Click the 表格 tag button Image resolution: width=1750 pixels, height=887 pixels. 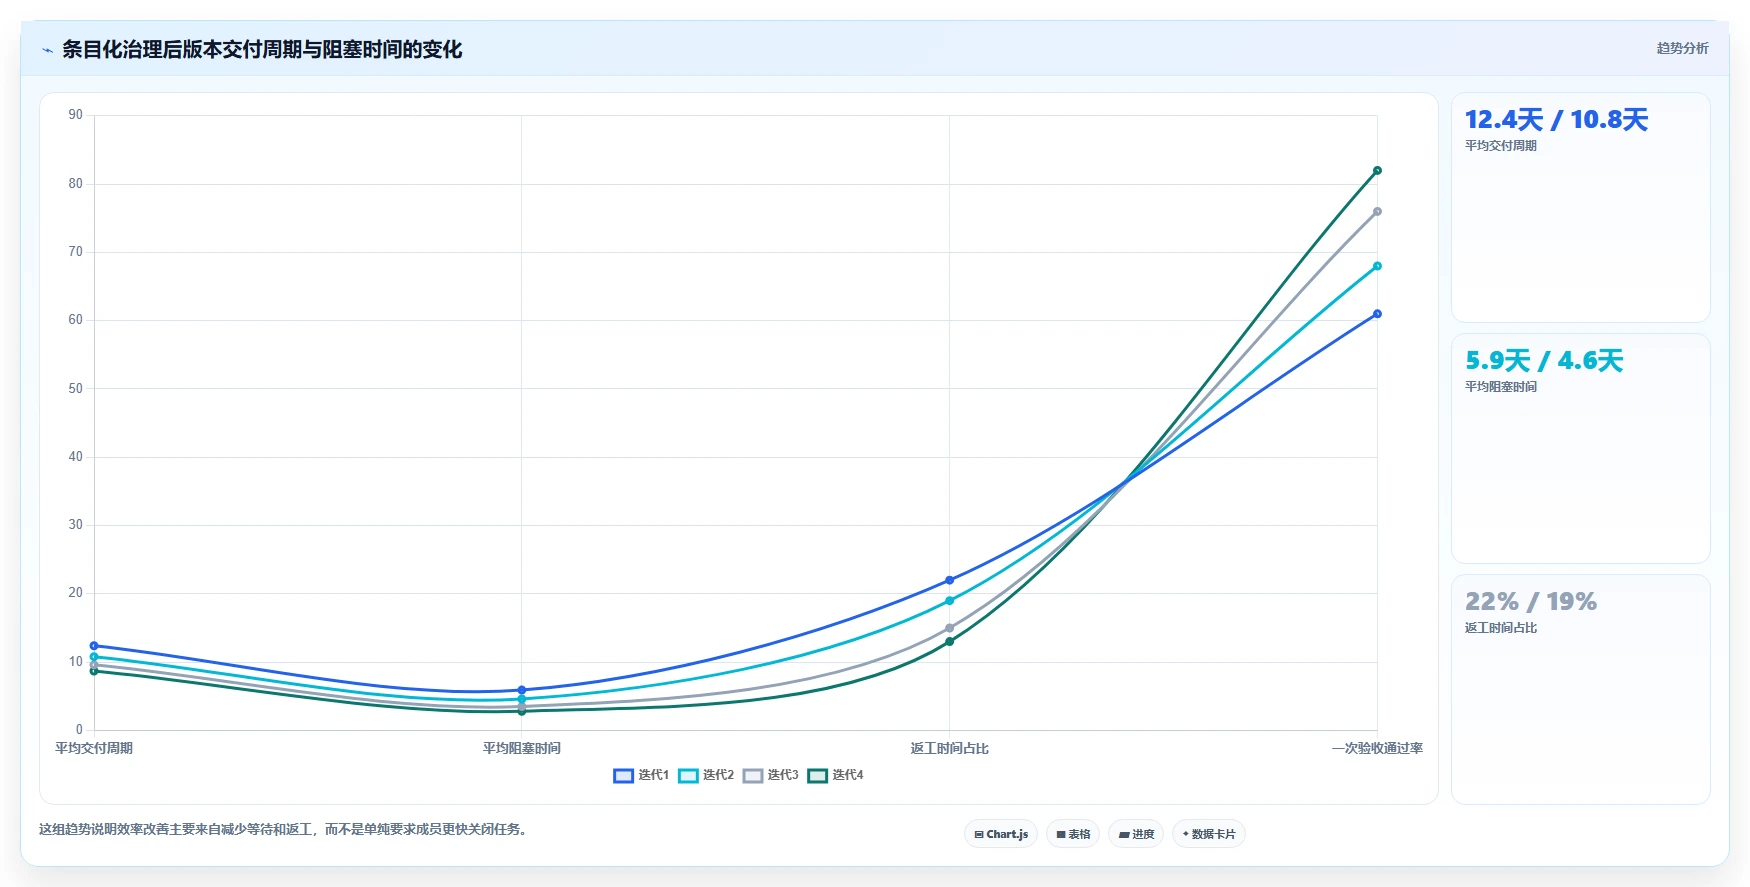[1073, 834]
